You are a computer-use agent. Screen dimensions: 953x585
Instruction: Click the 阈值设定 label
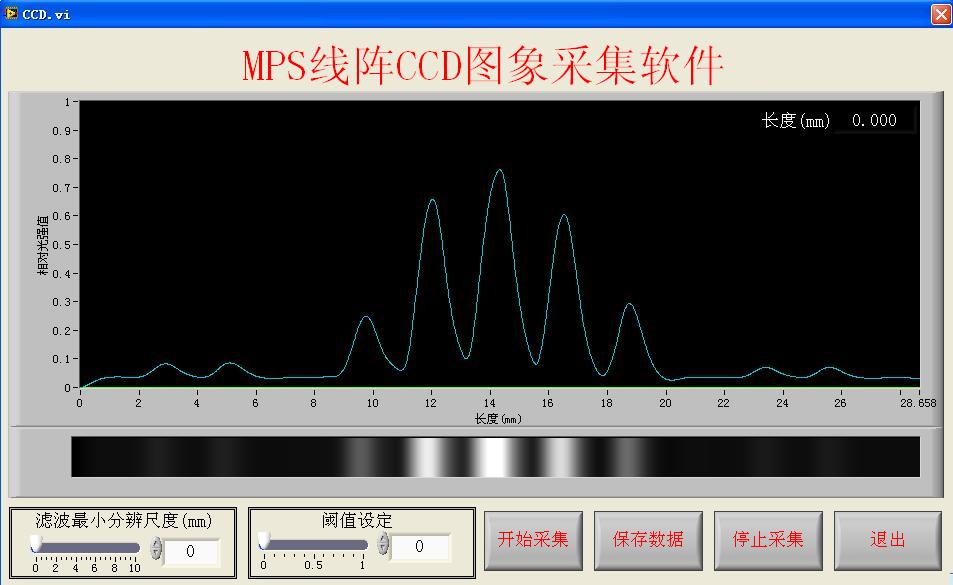tap(357, 521)
